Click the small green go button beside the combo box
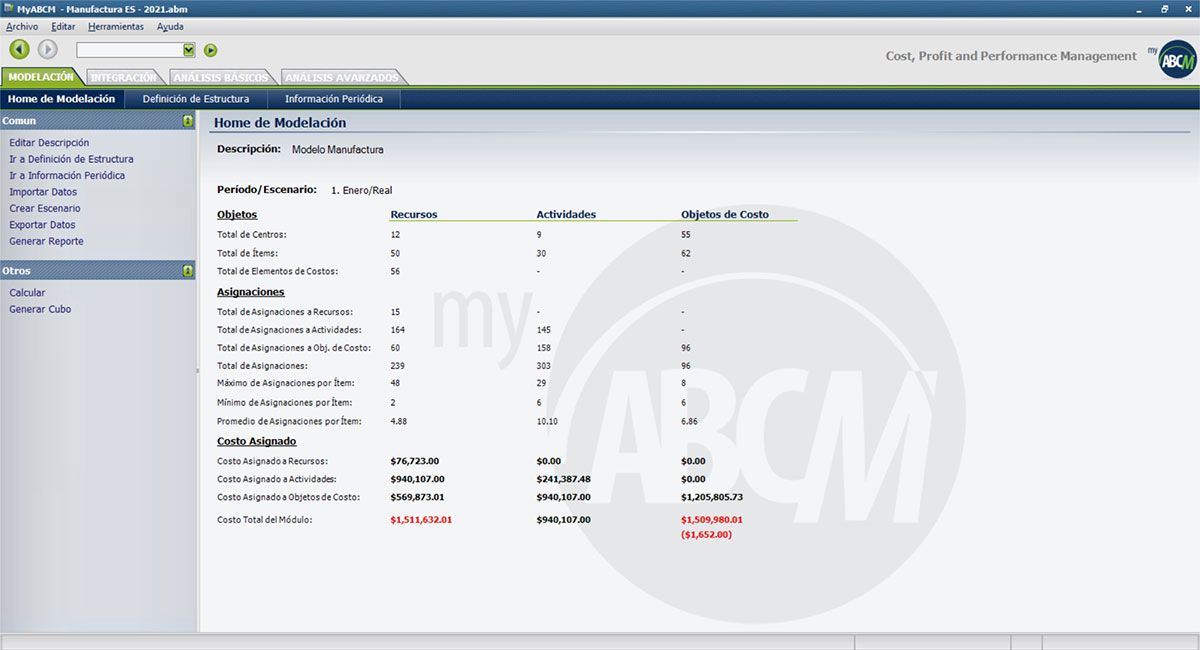 (x=210, y=50)
